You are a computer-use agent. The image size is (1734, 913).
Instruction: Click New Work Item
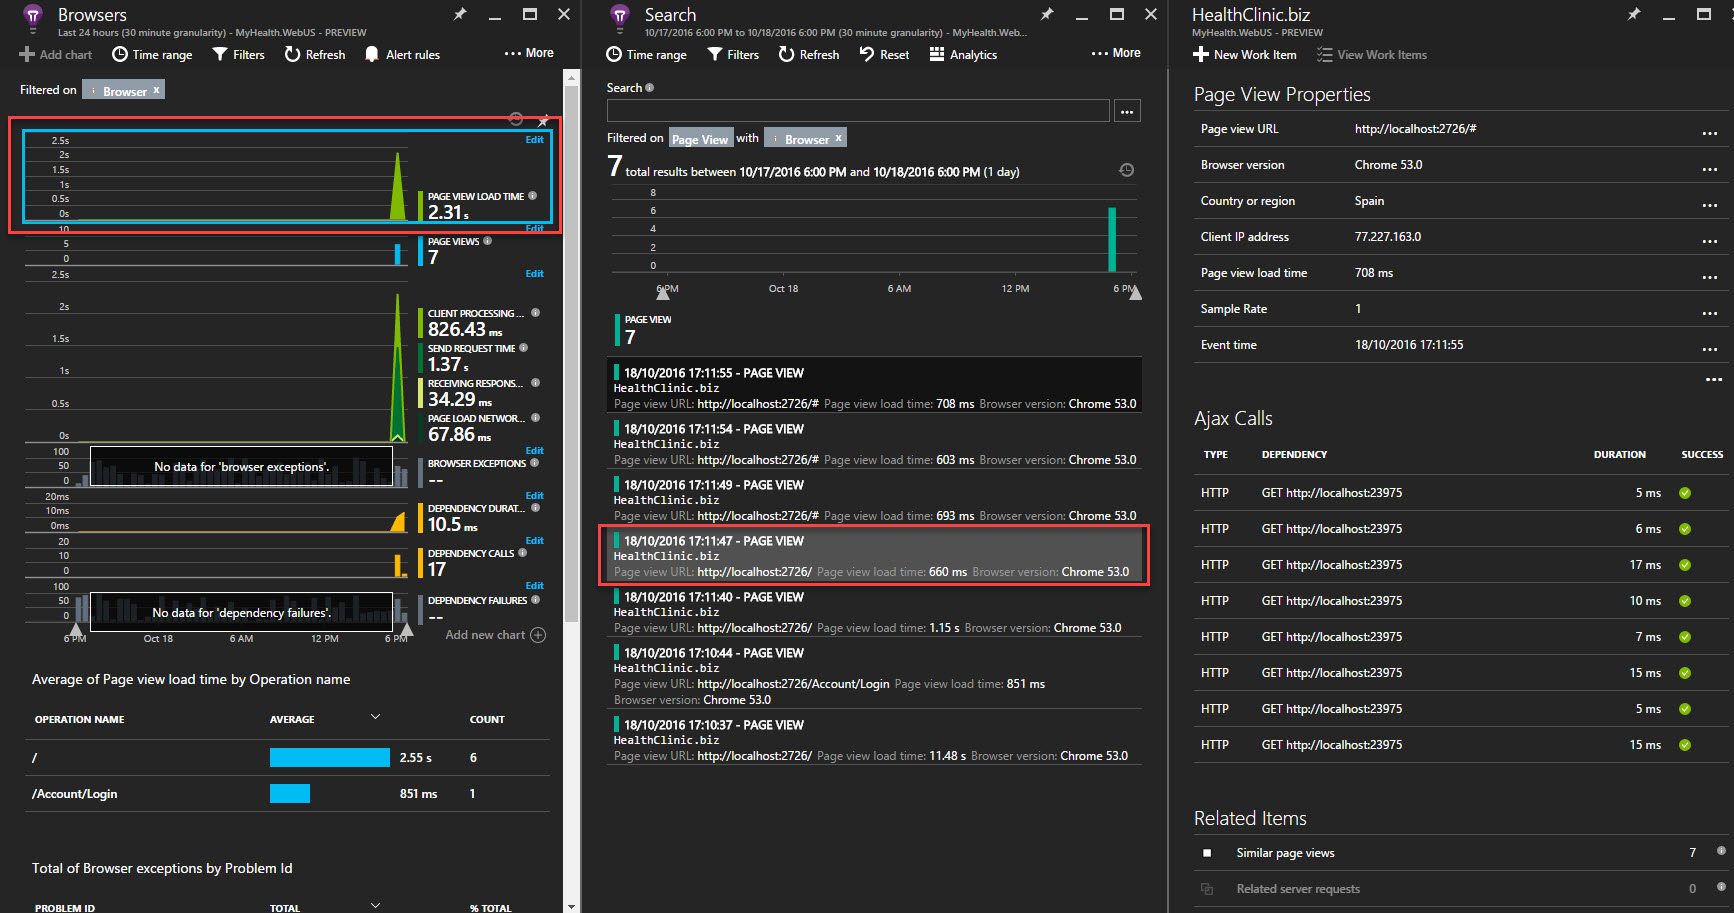[1244, 55]
